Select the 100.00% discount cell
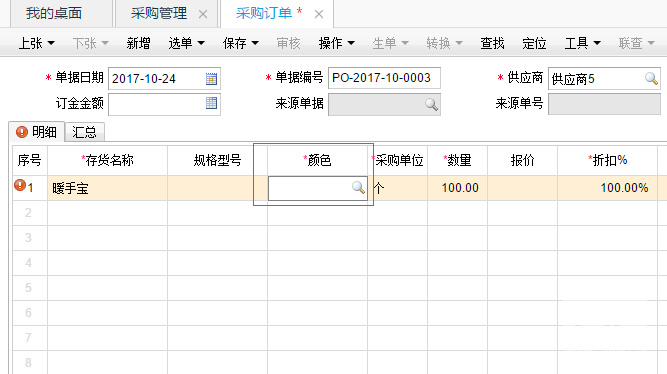Screen dimensions: 667x374 coord(607,188)
